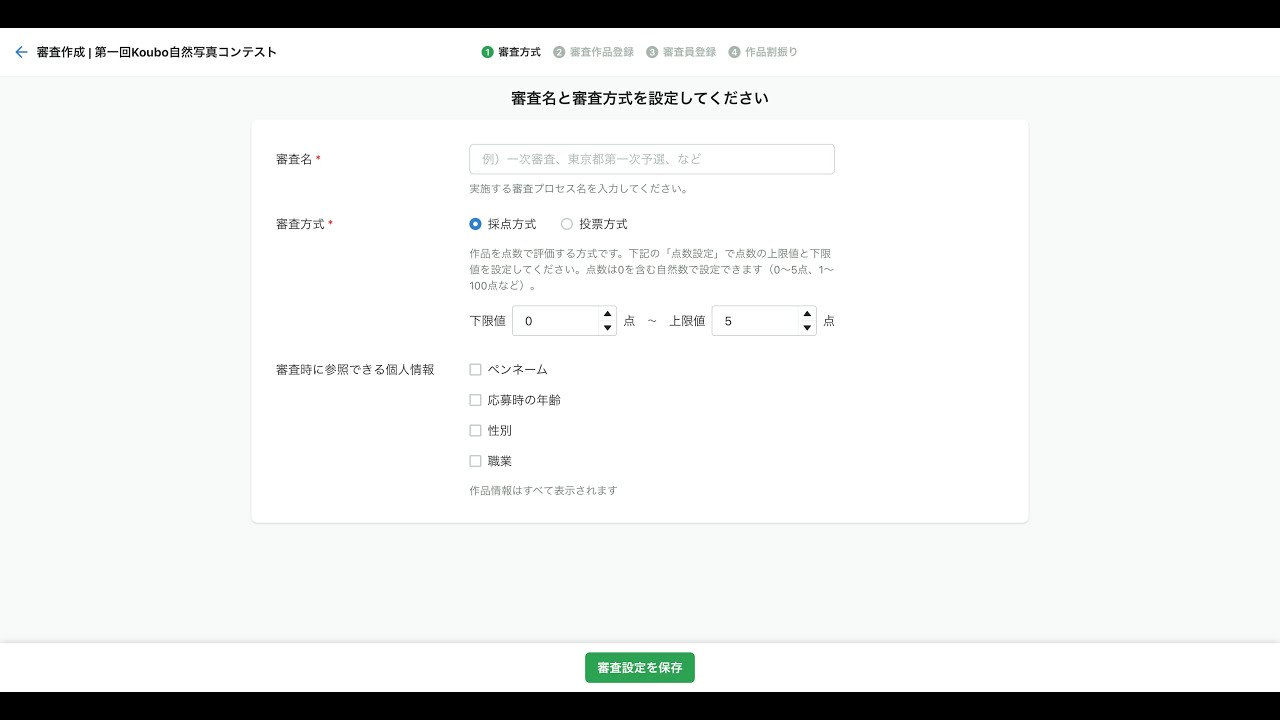Enable the ペンネーム checkbox
This screenshot has height=720, width=1280.
[x=476, y=369]
